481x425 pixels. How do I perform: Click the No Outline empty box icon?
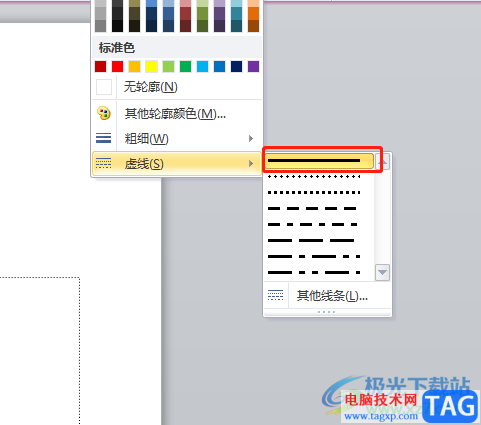coord(104,87)
